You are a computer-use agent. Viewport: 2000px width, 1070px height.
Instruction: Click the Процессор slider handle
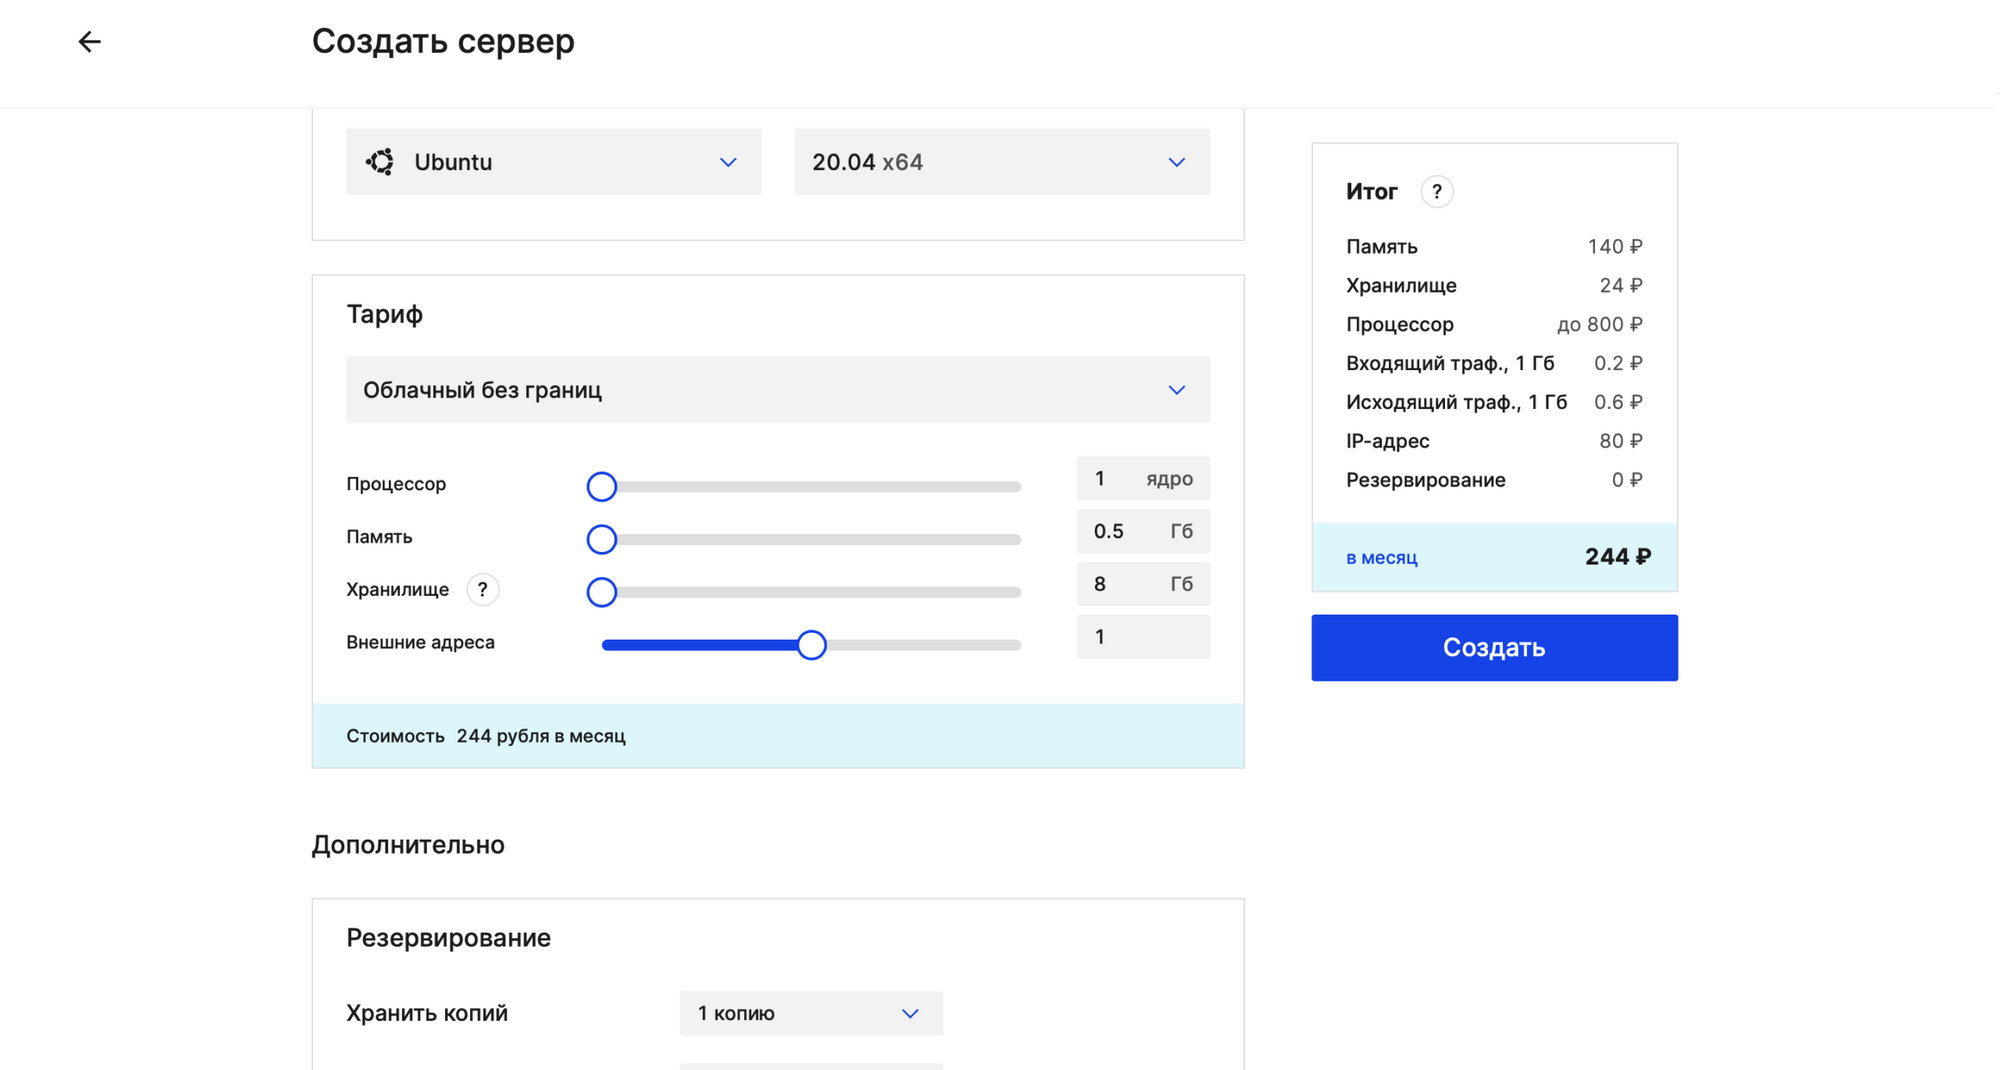click(601, 487)
